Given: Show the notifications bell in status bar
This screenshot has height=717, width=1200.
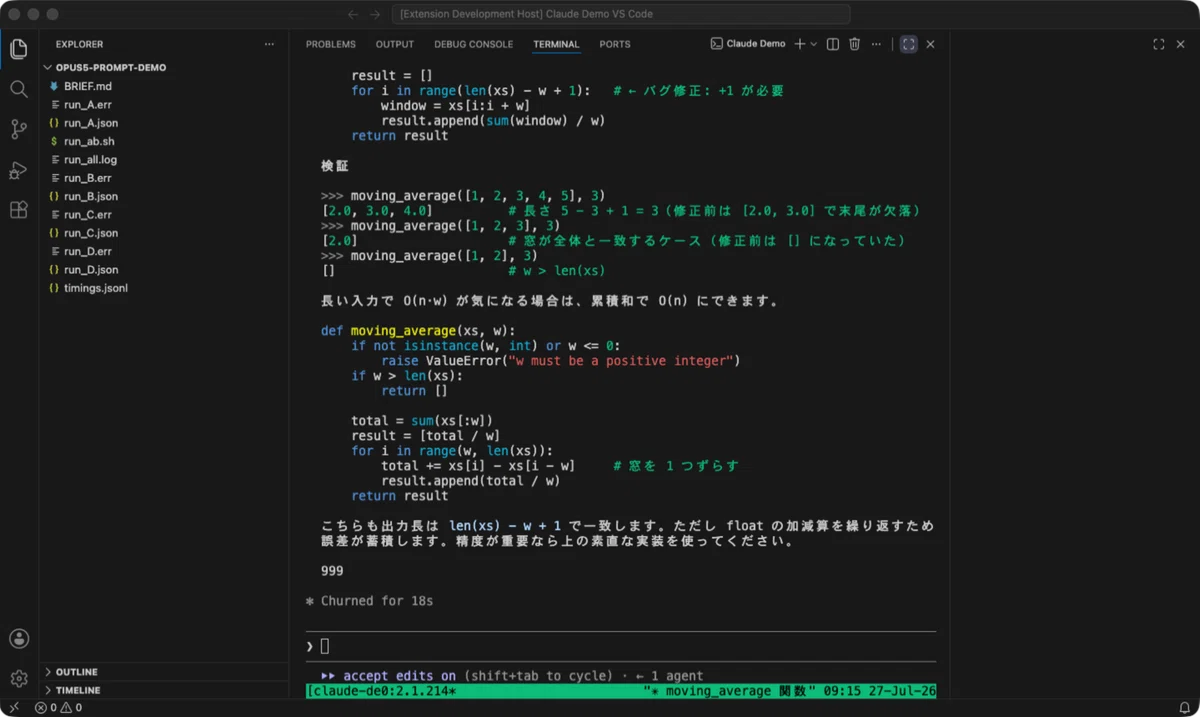Looking at the screenshot, I should pos(1184,708).
